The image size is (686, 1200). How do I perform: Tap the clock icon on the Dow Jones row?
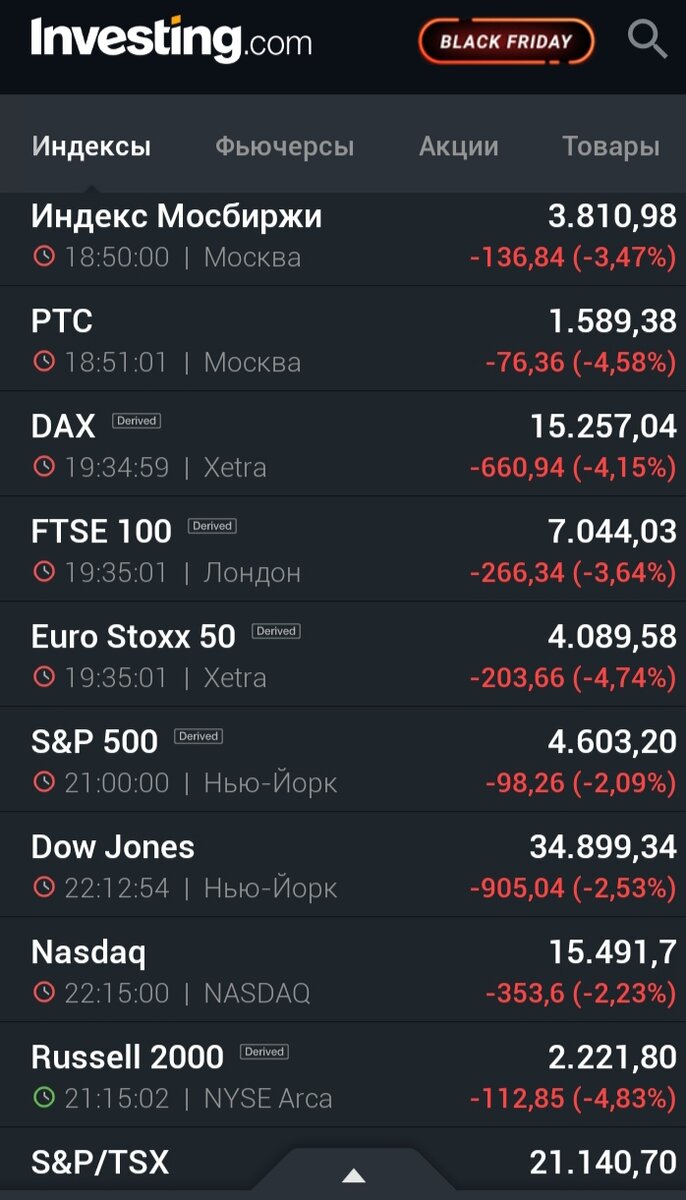pyautogui.click(x=43, y=888)
